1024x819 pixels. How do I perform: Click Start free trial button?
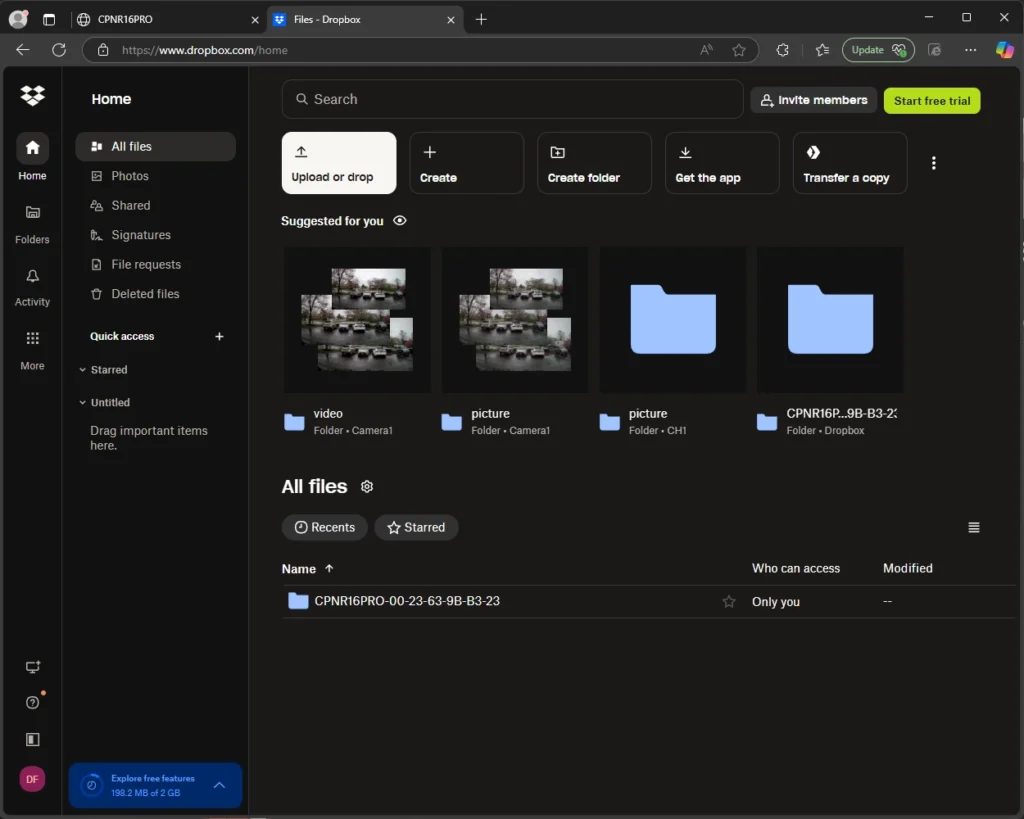pos(932,101)
